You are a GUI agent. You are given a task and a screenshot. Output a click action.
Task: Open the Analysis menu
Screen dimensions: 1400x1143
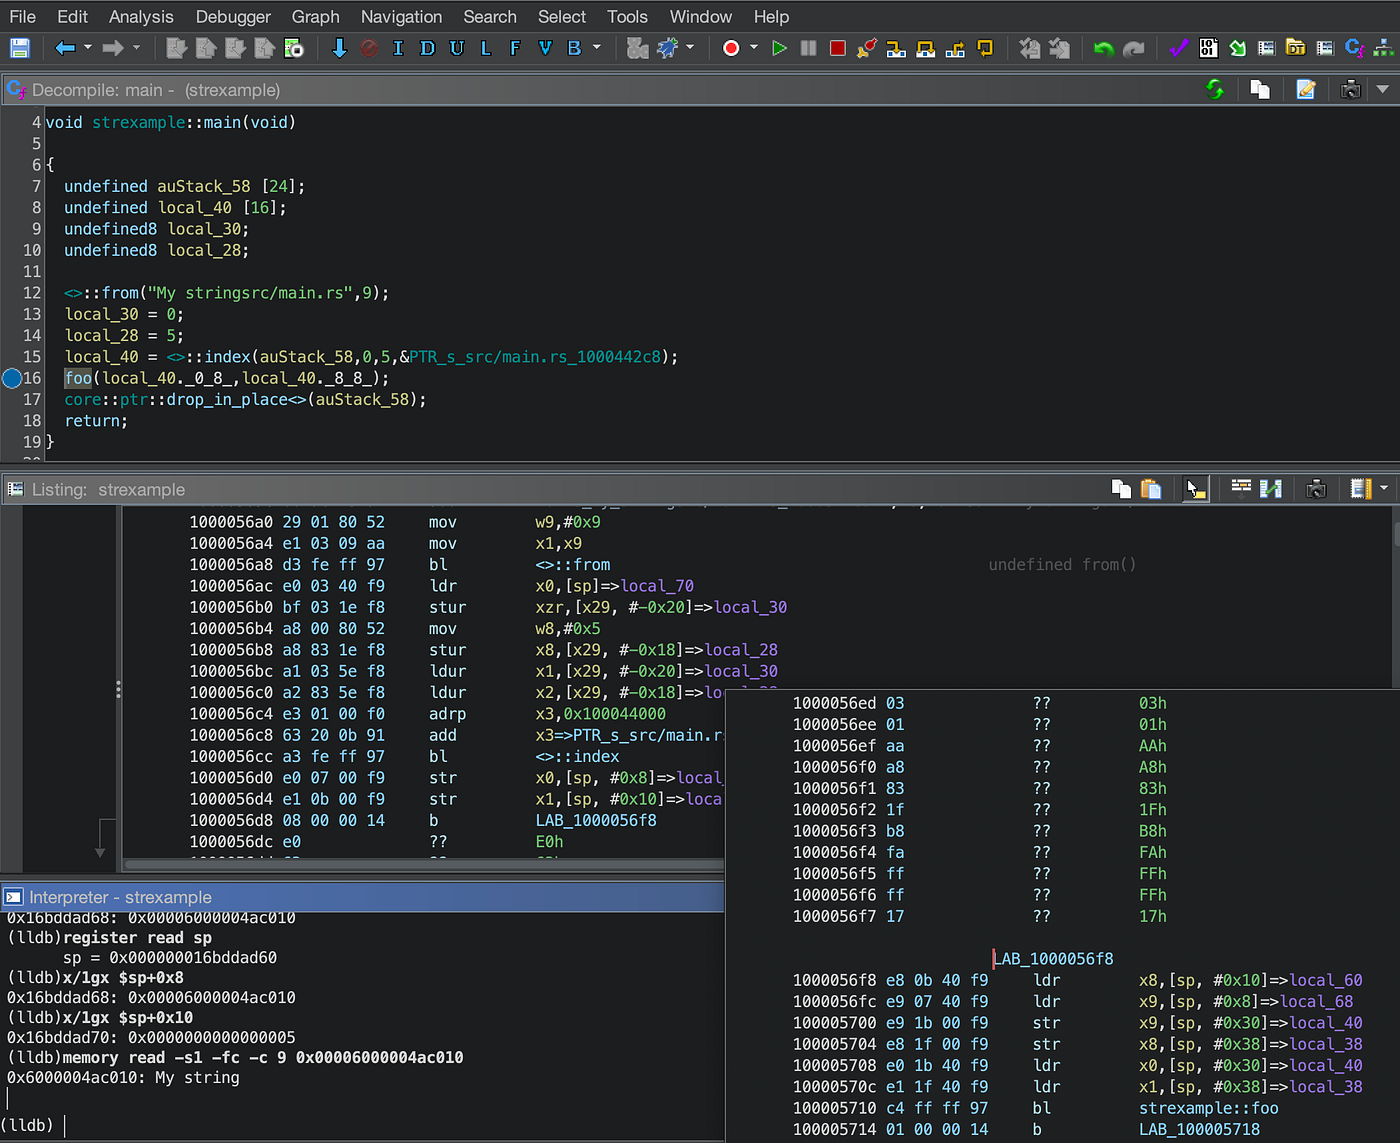tap(141, 17)
